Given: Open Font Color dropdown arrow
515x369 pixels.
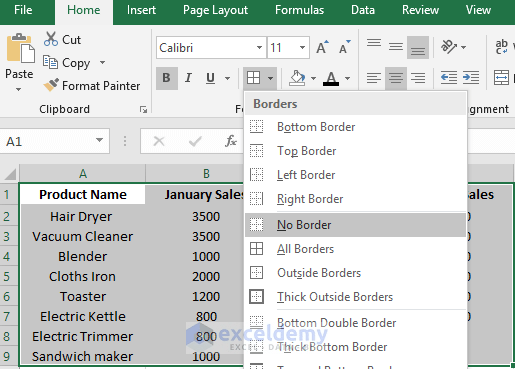Looking at the screenshot, I should click(x=347, y=78).
